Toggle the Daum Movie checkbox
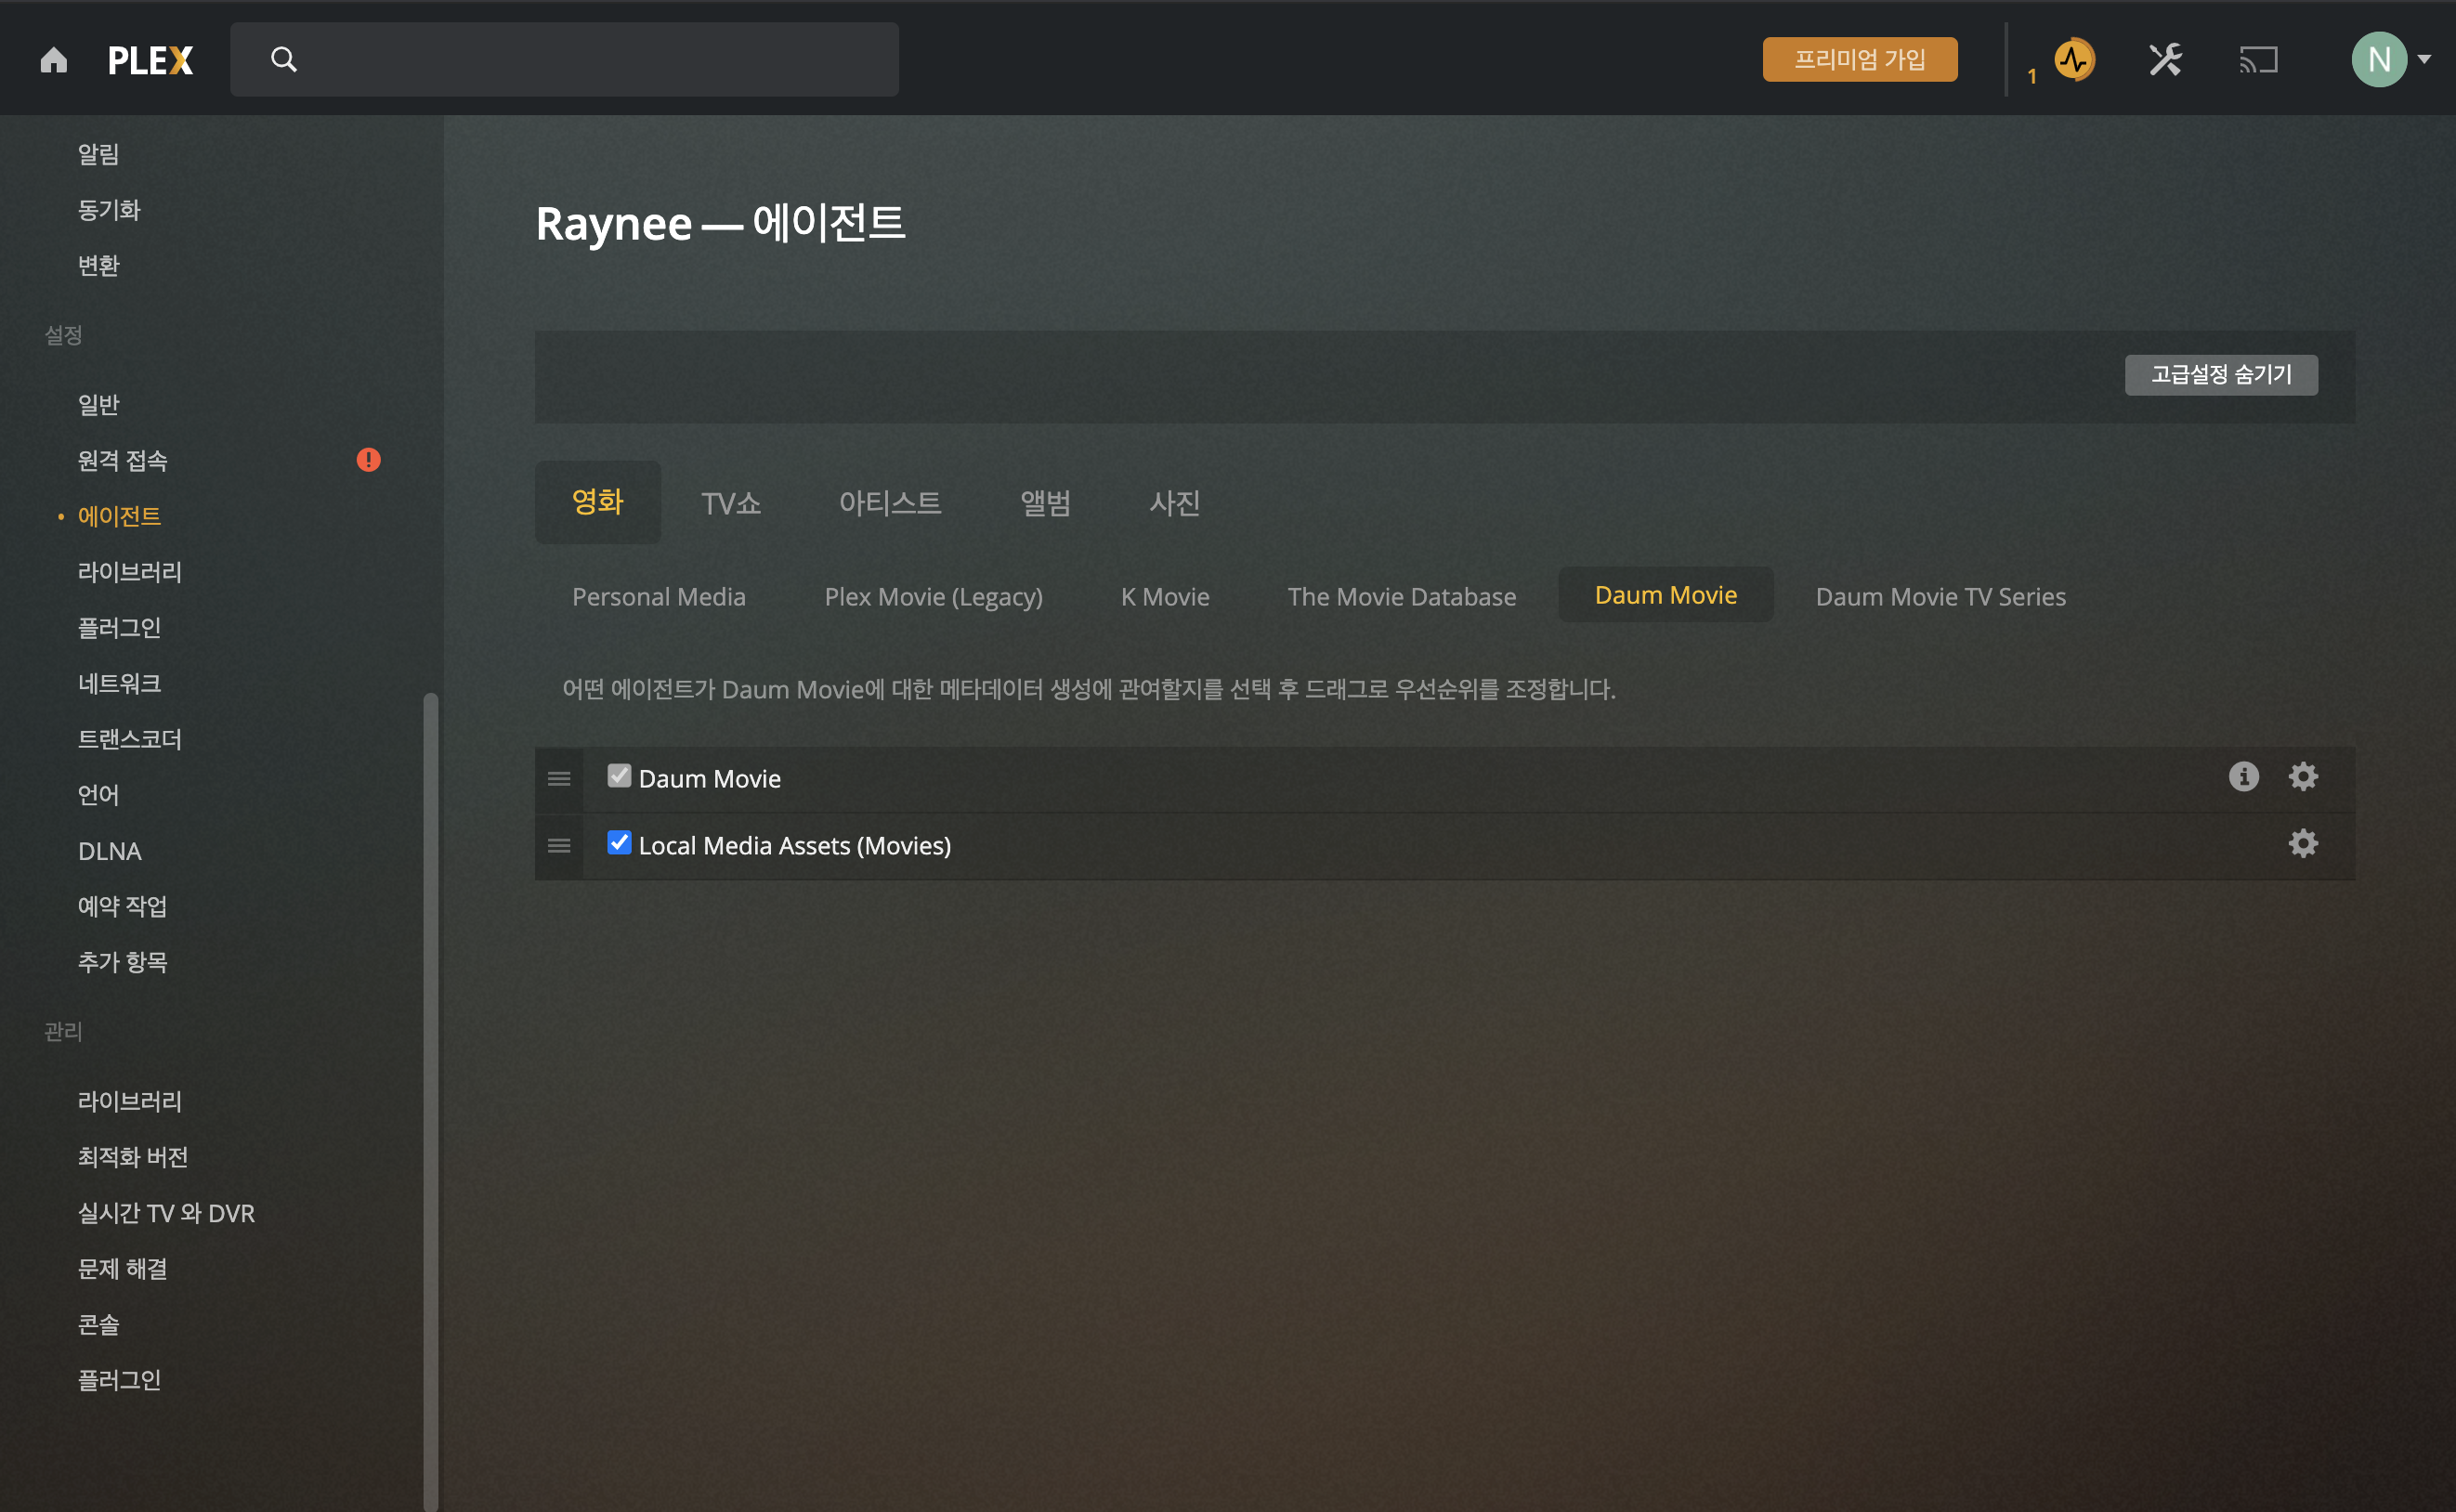The image size is (2456, 1512). tap(619, 776)
